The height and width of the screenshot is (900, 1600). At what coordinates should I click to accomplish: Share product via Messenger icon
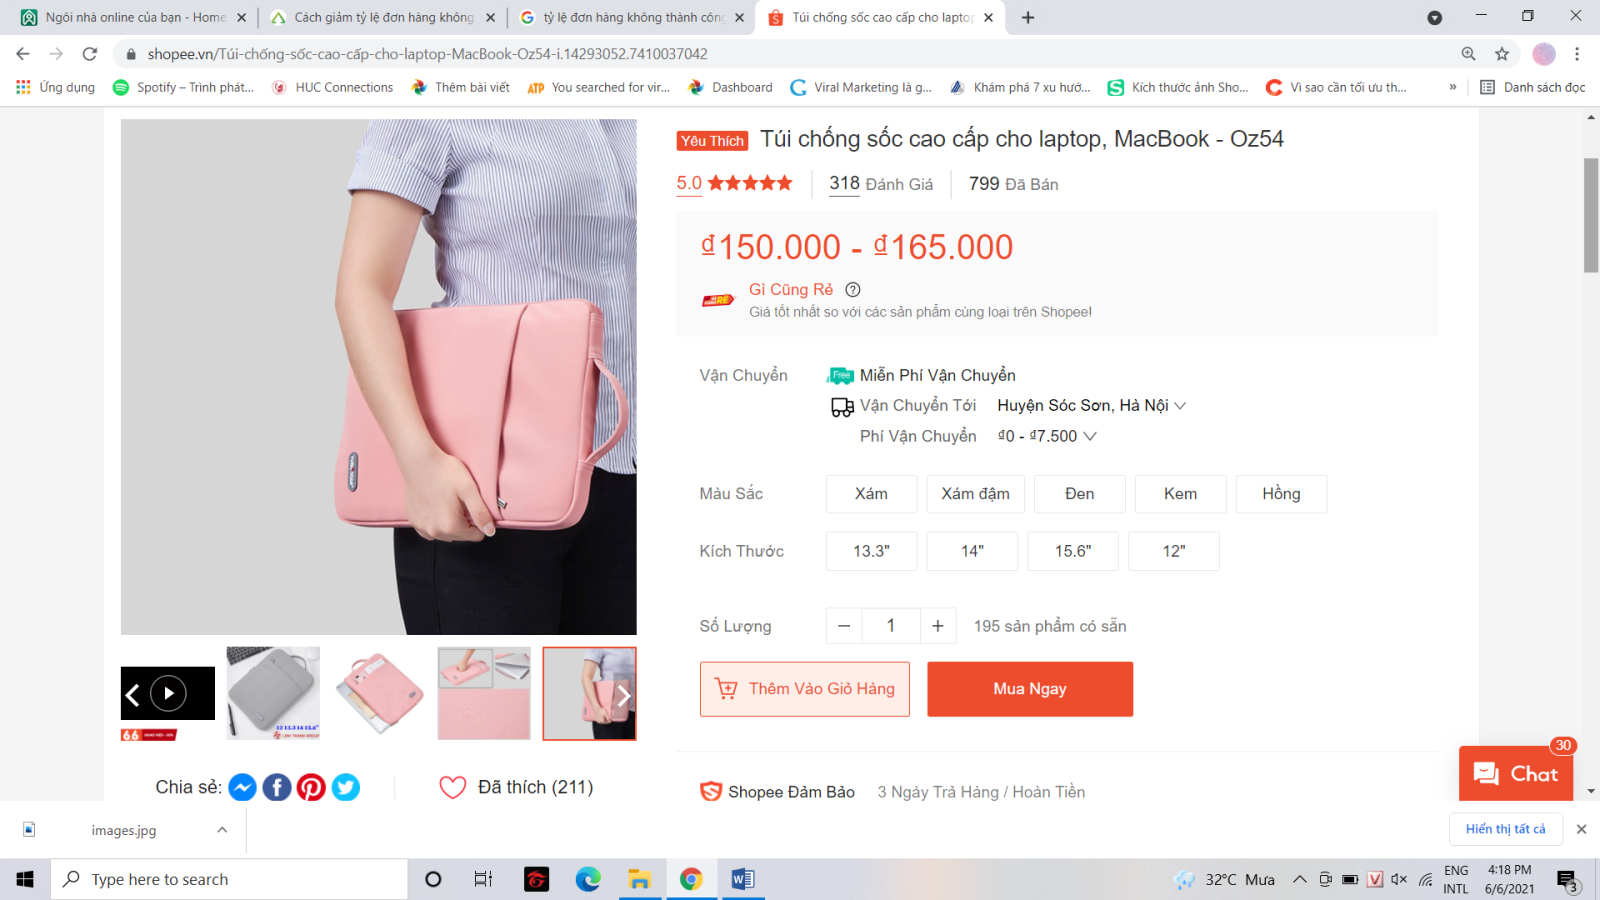click(x=242, y=788)
